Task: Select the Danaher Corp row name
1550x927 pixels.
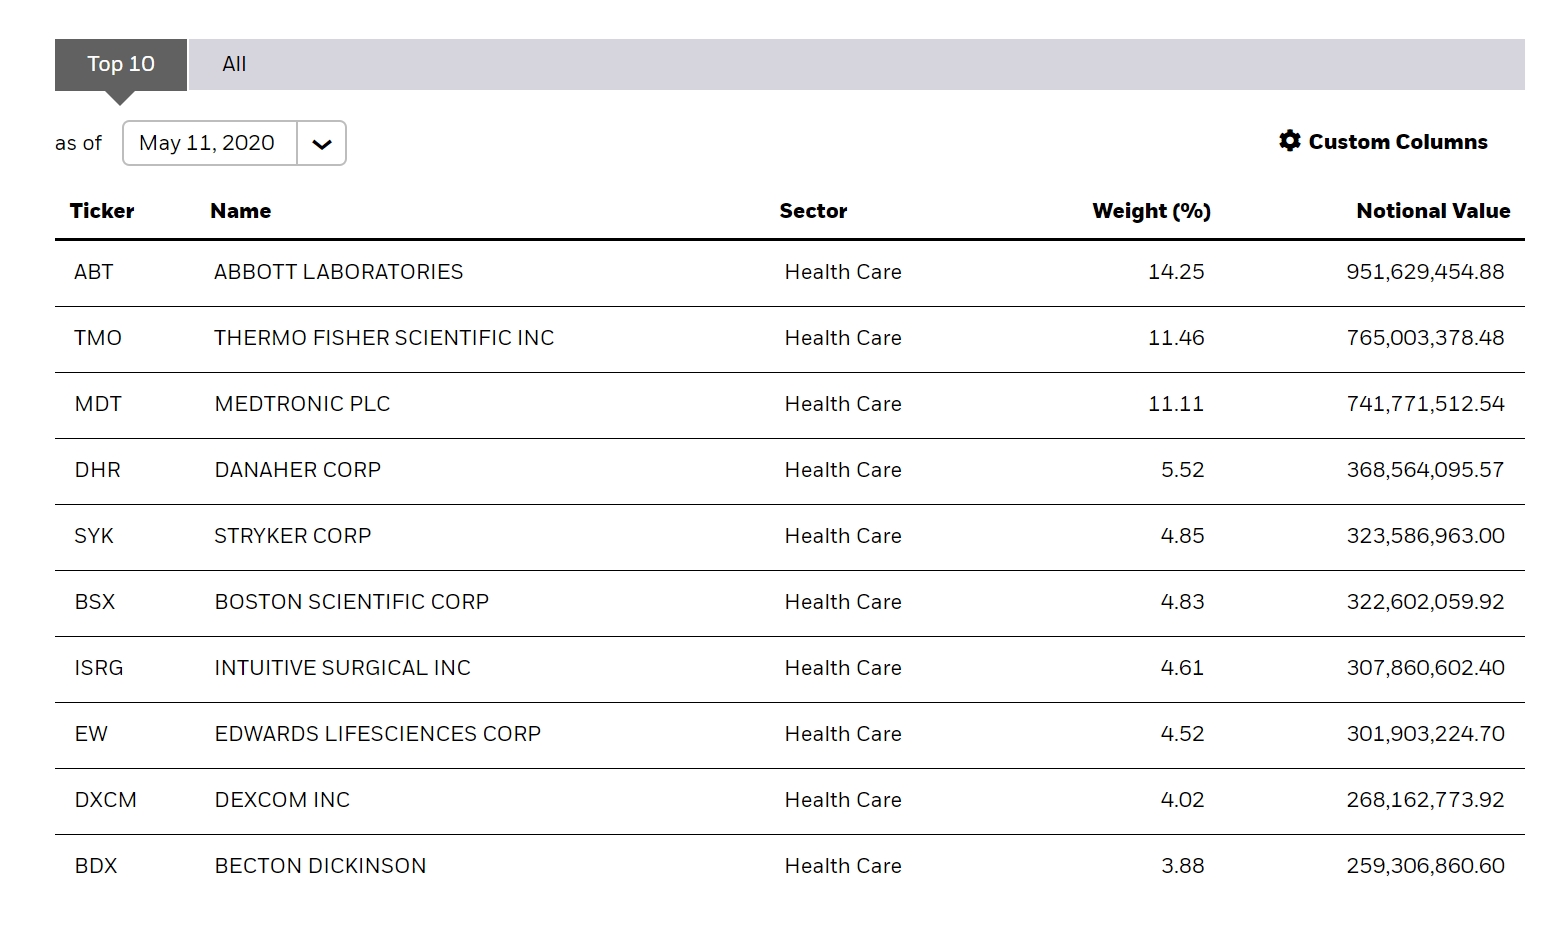Action: click(297, 470)
